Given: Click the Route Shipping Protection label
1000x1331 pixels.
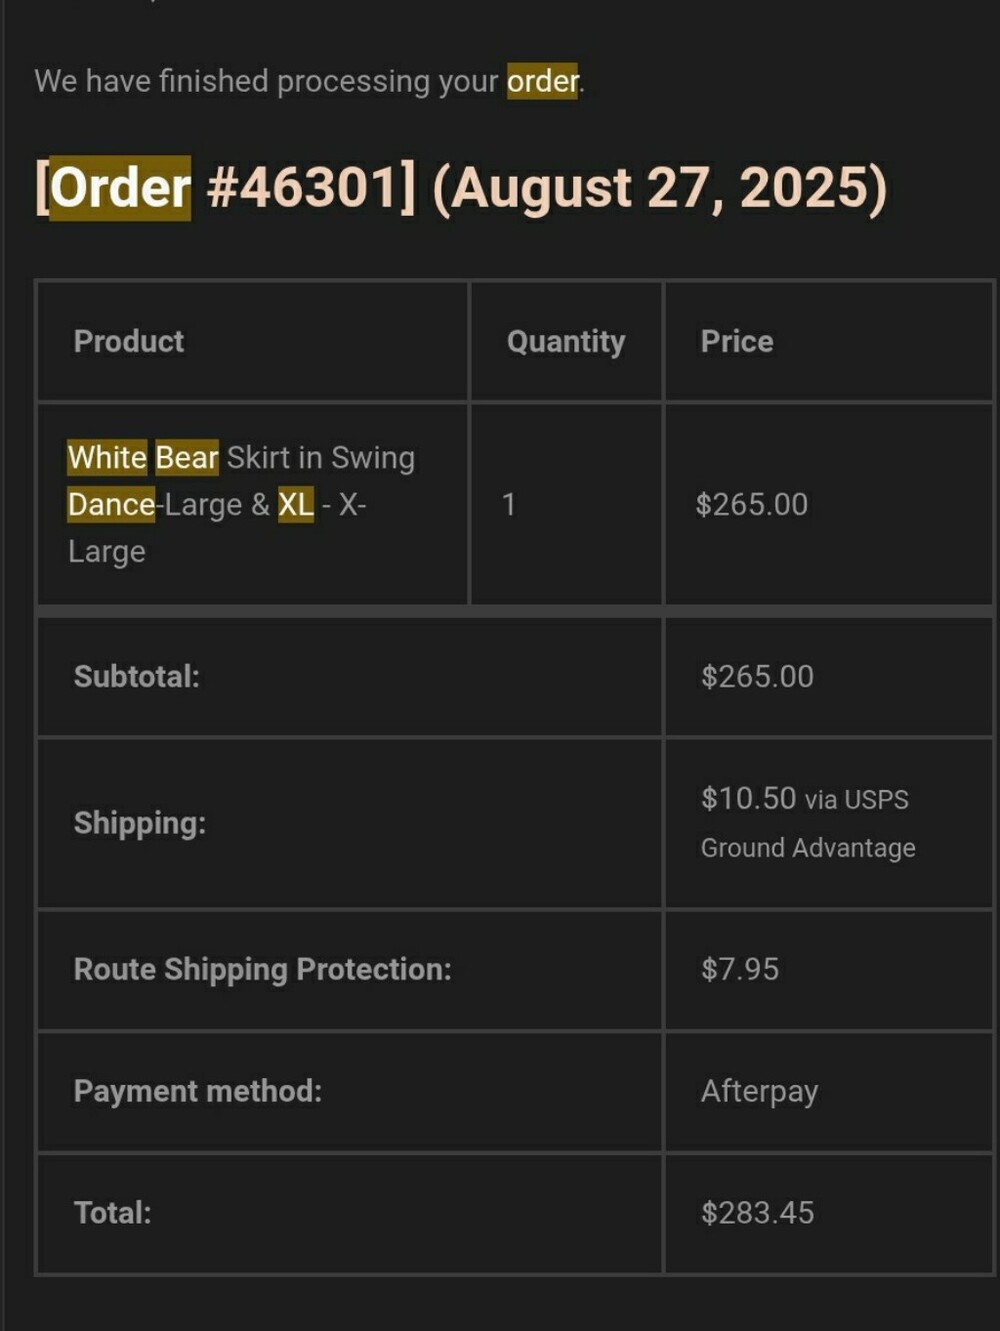Looking at the screenshot, I should pyautogui.click(x=263, y=969).
